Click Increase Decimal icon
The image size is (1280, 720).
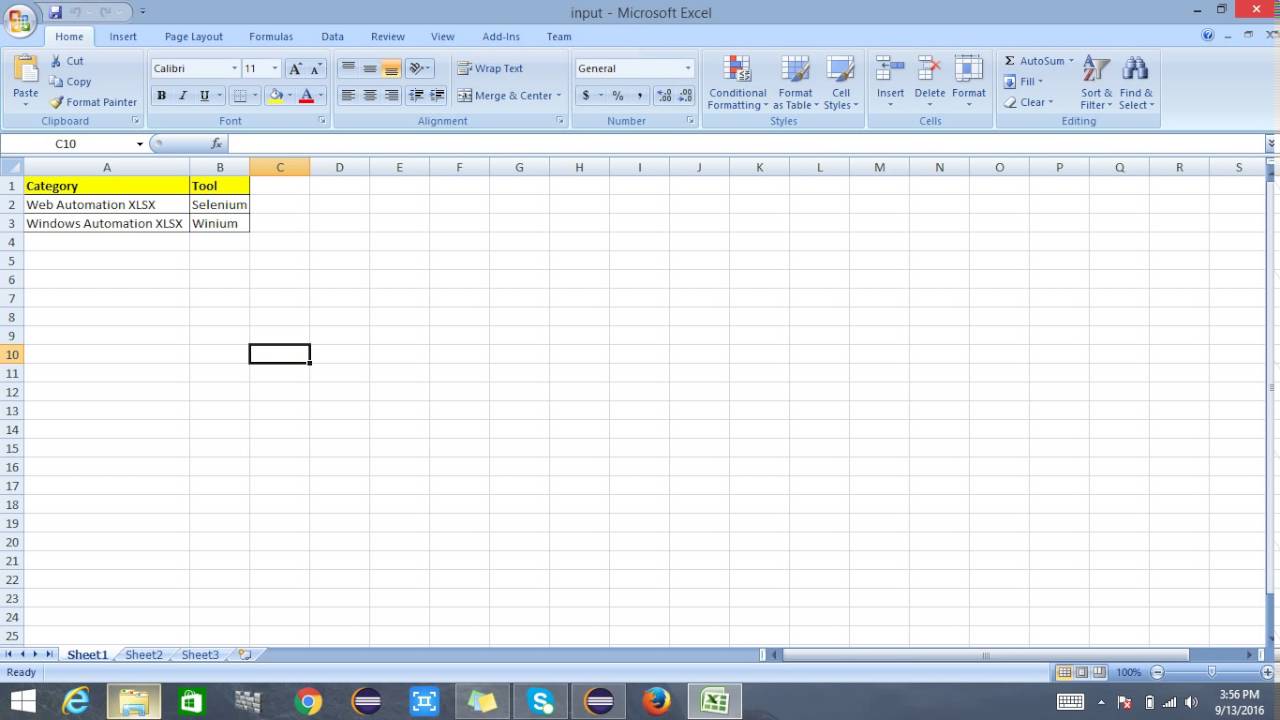tap(664, 95)
